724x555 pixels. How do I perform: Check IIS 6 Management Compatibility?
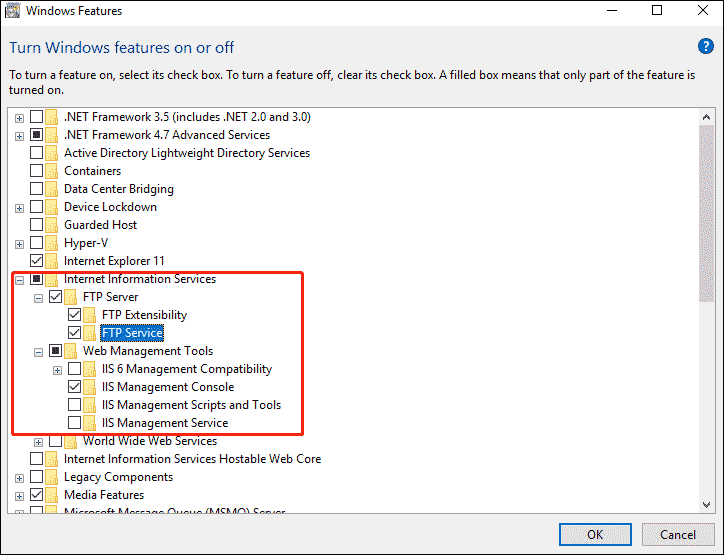[x=74, y=368]
